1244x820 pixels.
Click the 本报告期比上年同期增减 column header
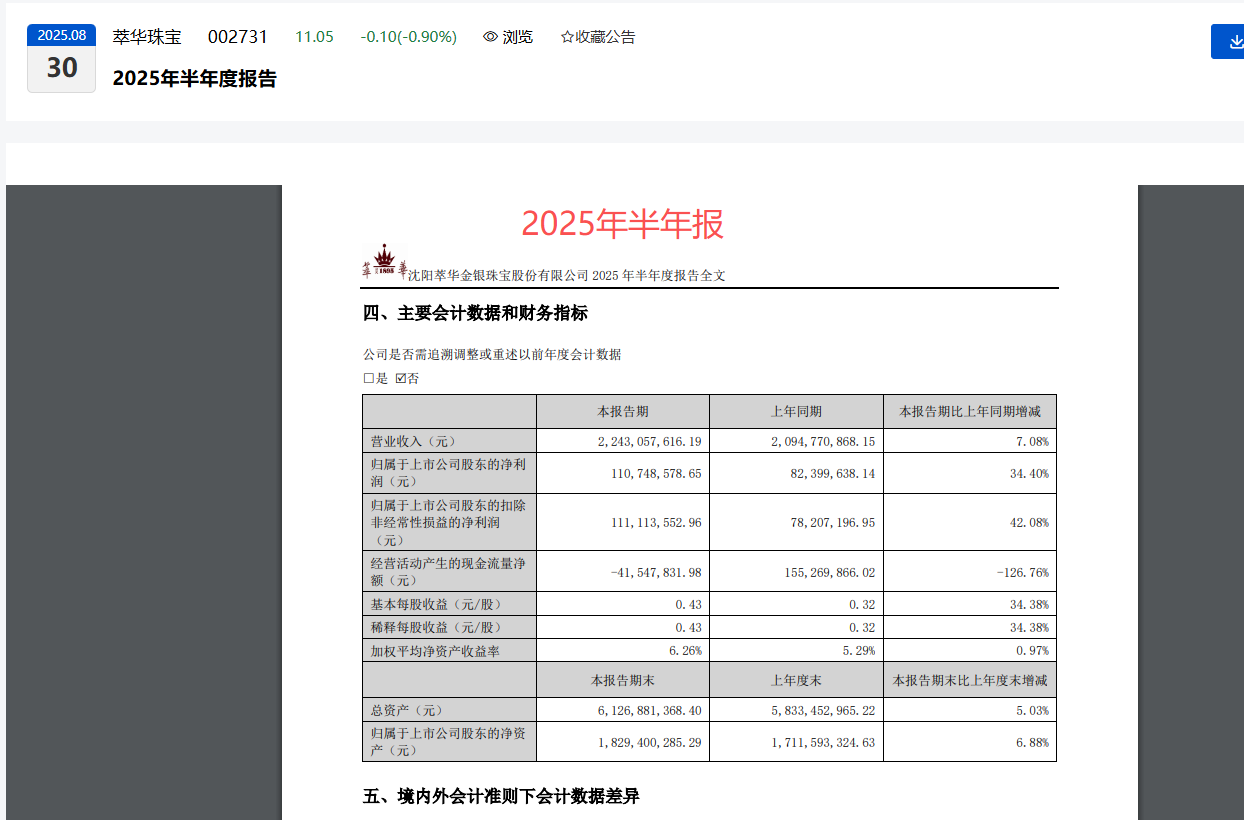[x=970, y=412]
